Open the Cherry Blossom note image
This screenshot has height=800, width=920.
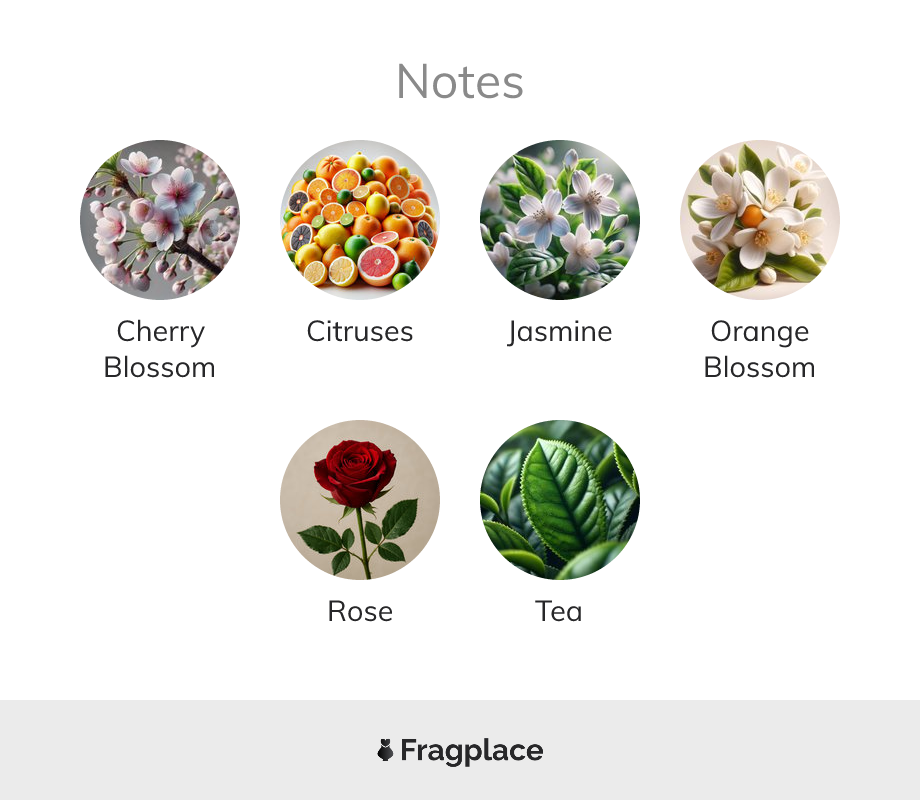[160, 220]
